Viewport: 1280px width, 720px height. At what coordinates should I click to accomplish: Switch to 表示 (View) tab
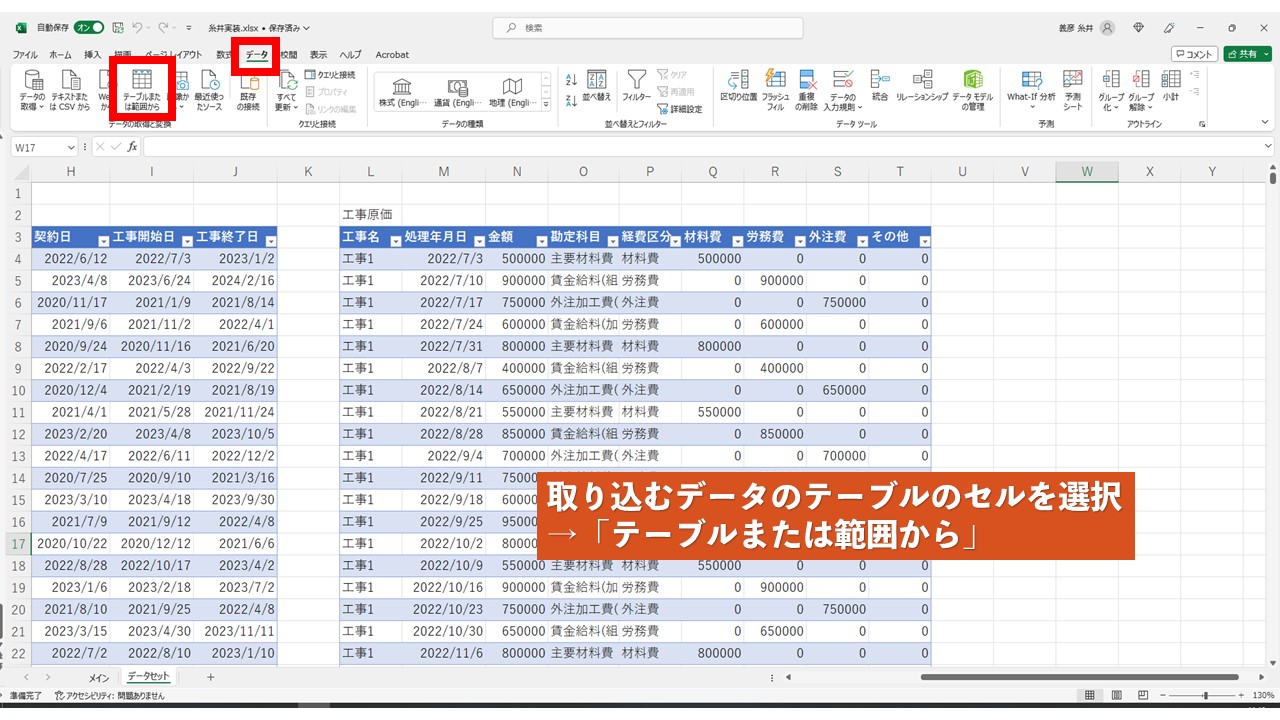click(318, 55)
